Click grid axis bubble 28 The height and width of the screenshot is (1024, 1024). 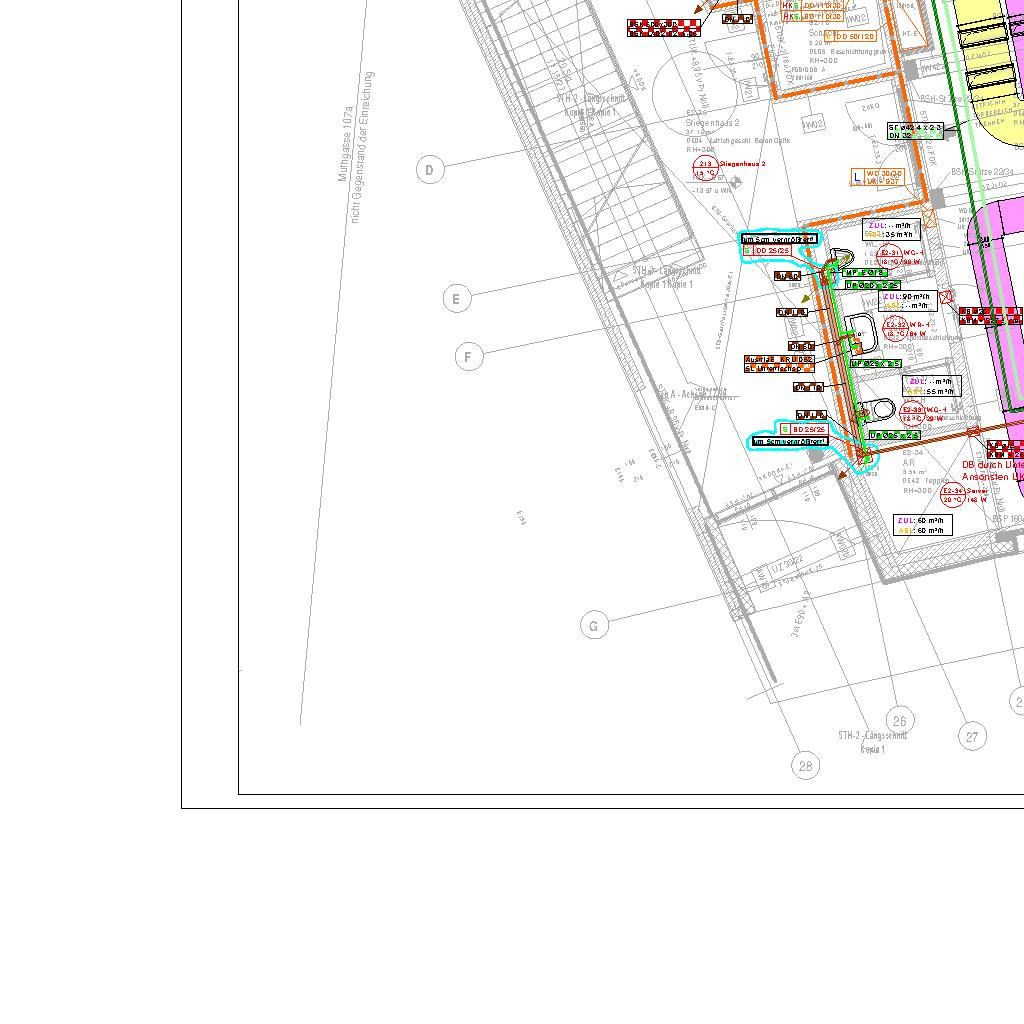pos(806,766)
